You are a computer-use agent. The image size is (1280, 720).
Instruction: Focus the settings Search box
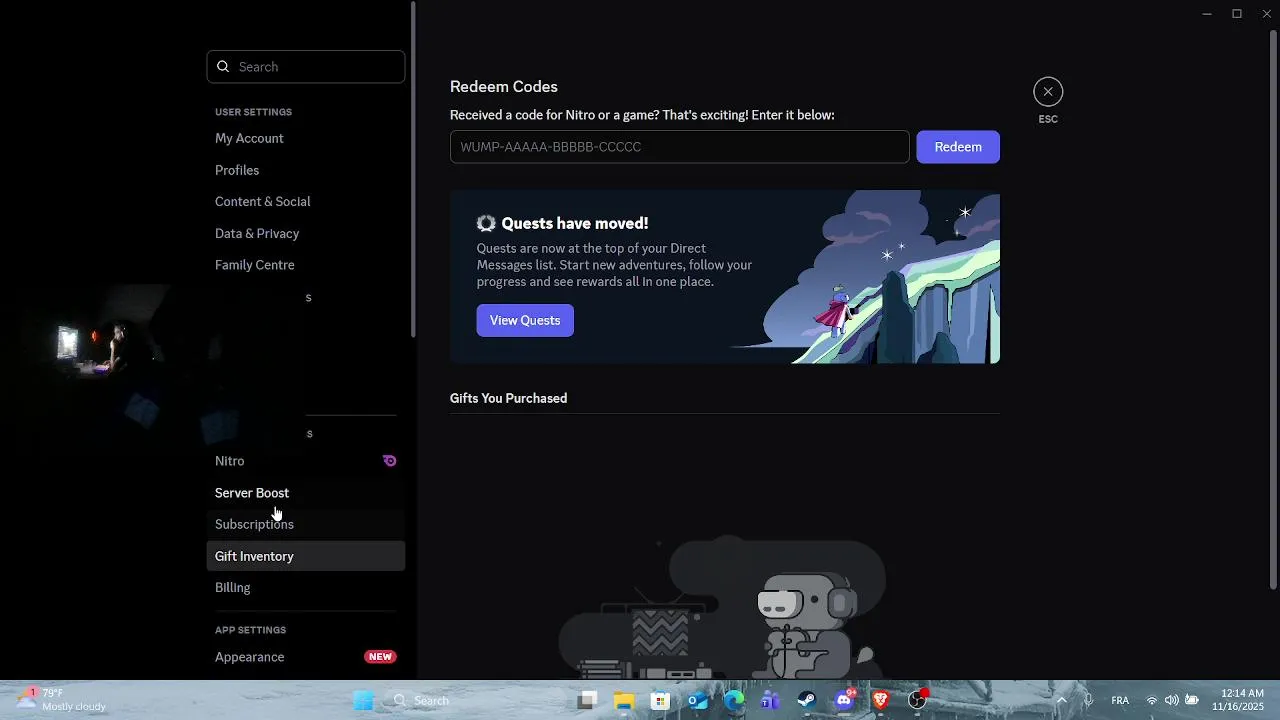point(305,67)
